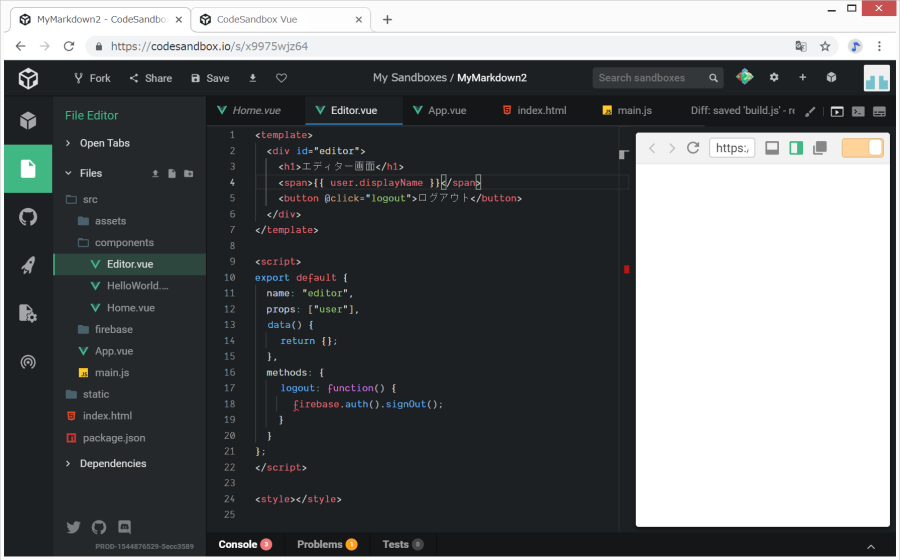The image size is (900, 560).
Task: Open the Live collaboration sidebar icon
Action: [x=28, y=362]
